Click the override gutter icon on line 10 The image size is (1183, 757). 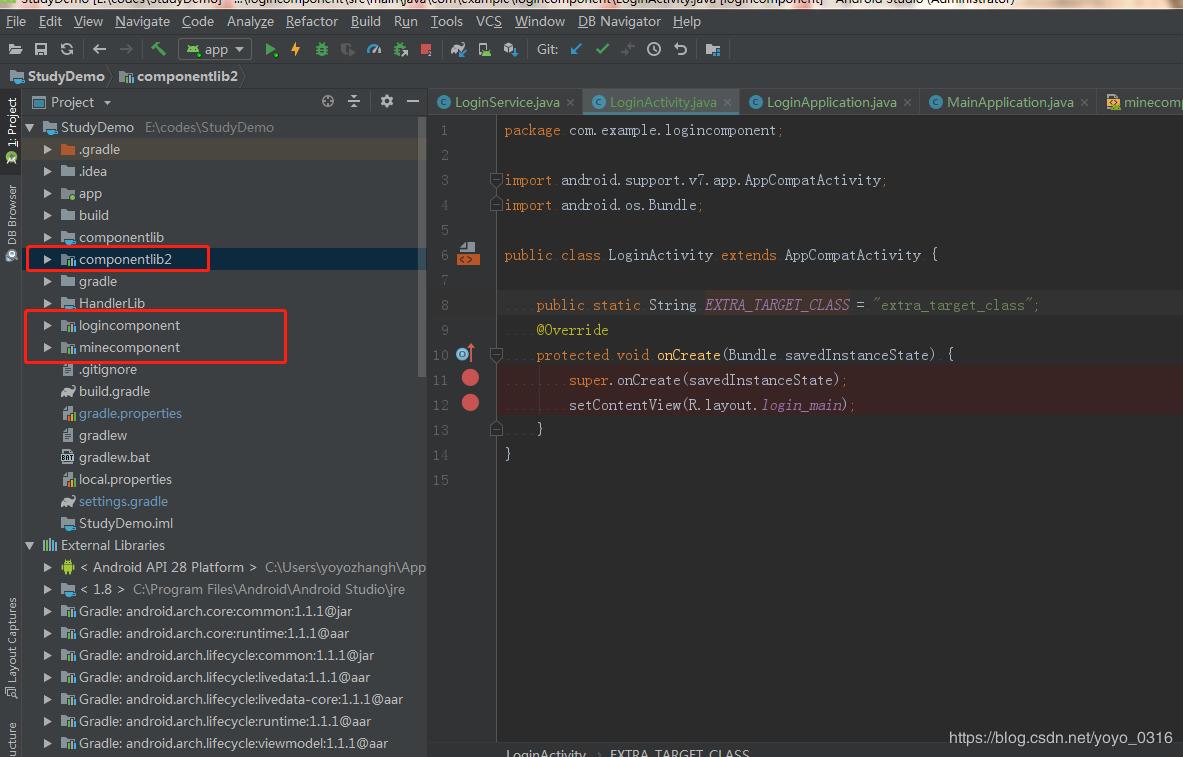pyautogui.click(x=466, y=353)
